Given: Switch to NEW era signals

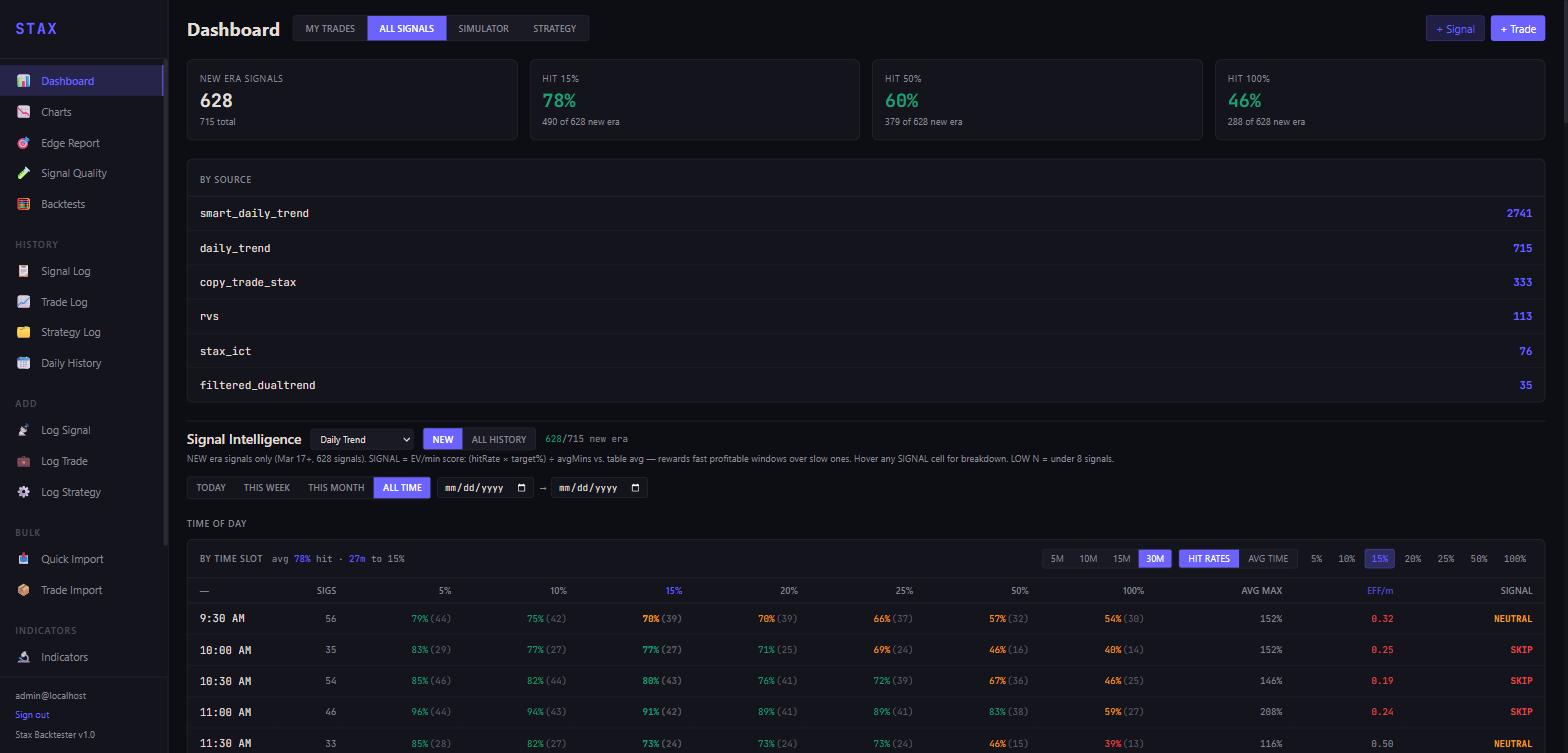Looking at the screenshot, I should click(442, 439).
